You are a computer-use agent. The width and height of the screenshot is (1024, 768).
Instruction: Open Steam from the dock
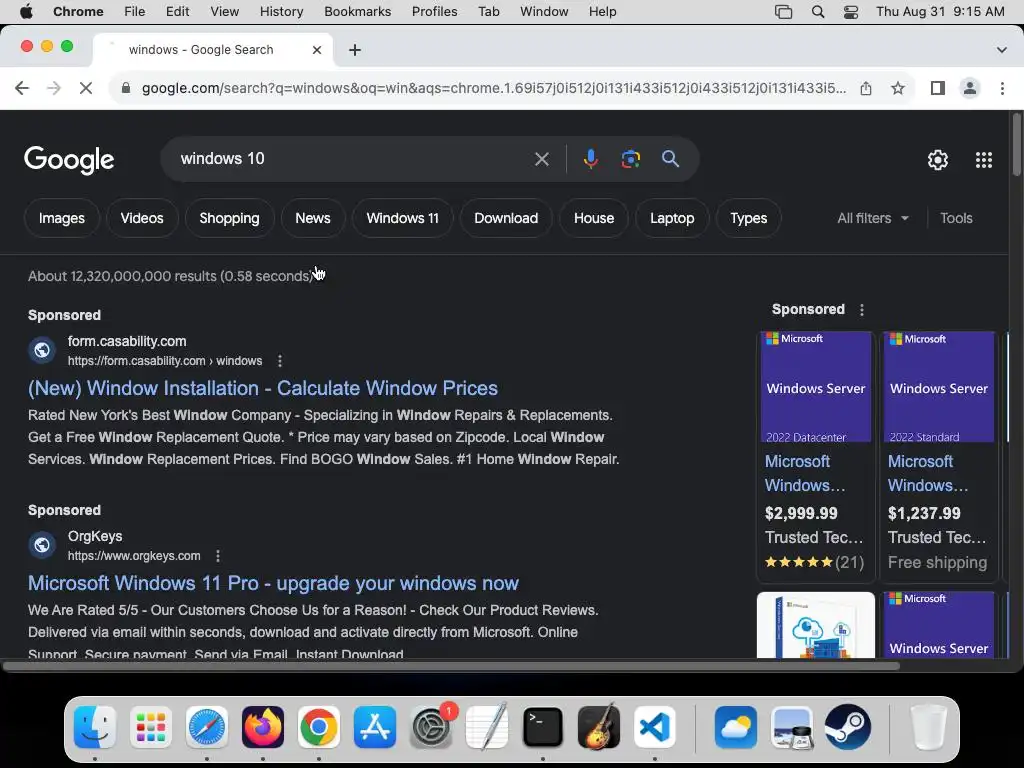click(x=848, y=727)
